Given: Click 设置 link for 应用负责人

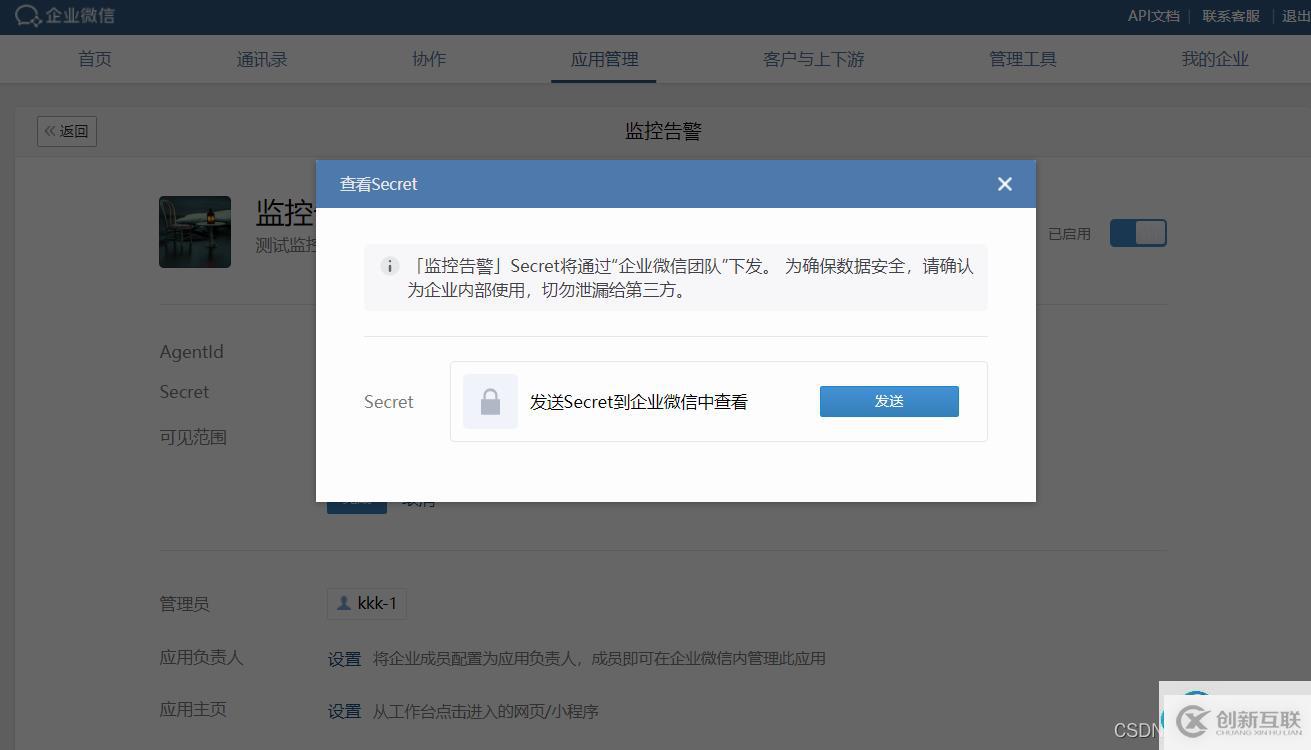Looking at the screenshot, I should coord(344,659).
